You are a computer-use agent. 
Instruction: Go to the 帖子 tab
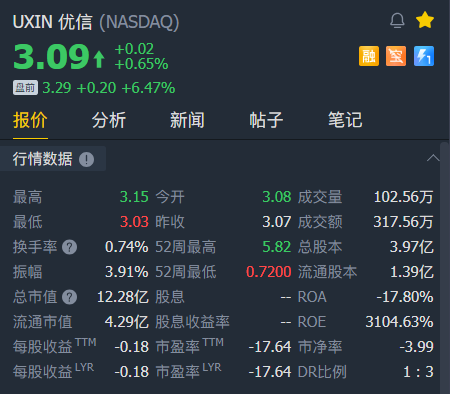click(x=266, y=120)
